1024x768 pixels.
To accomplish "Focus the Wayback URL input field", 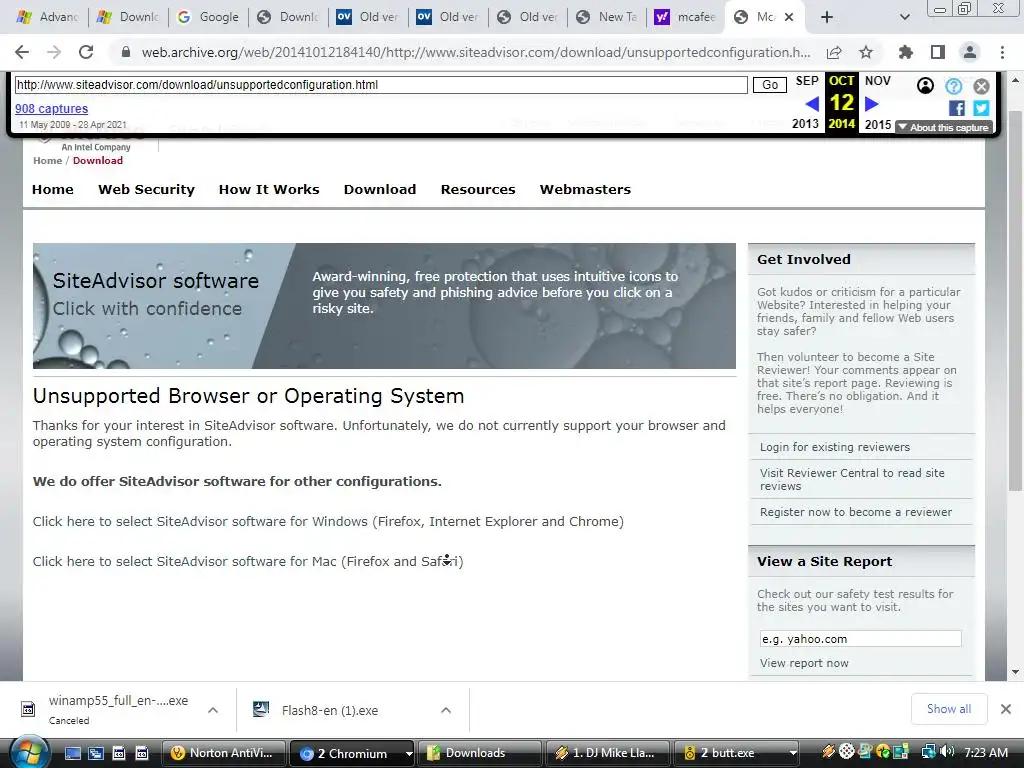I will [x=381, y=85].
